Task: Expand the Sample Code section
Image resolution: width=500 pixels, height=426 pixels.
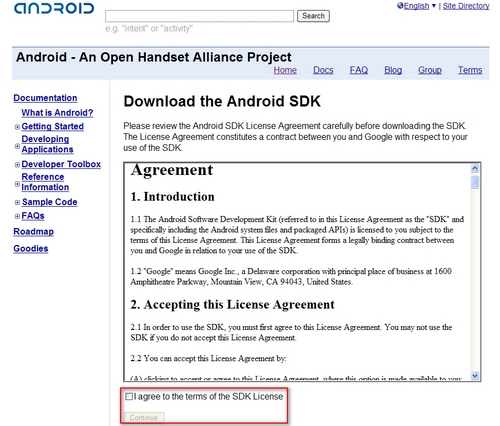Action: tap(17, 202)
